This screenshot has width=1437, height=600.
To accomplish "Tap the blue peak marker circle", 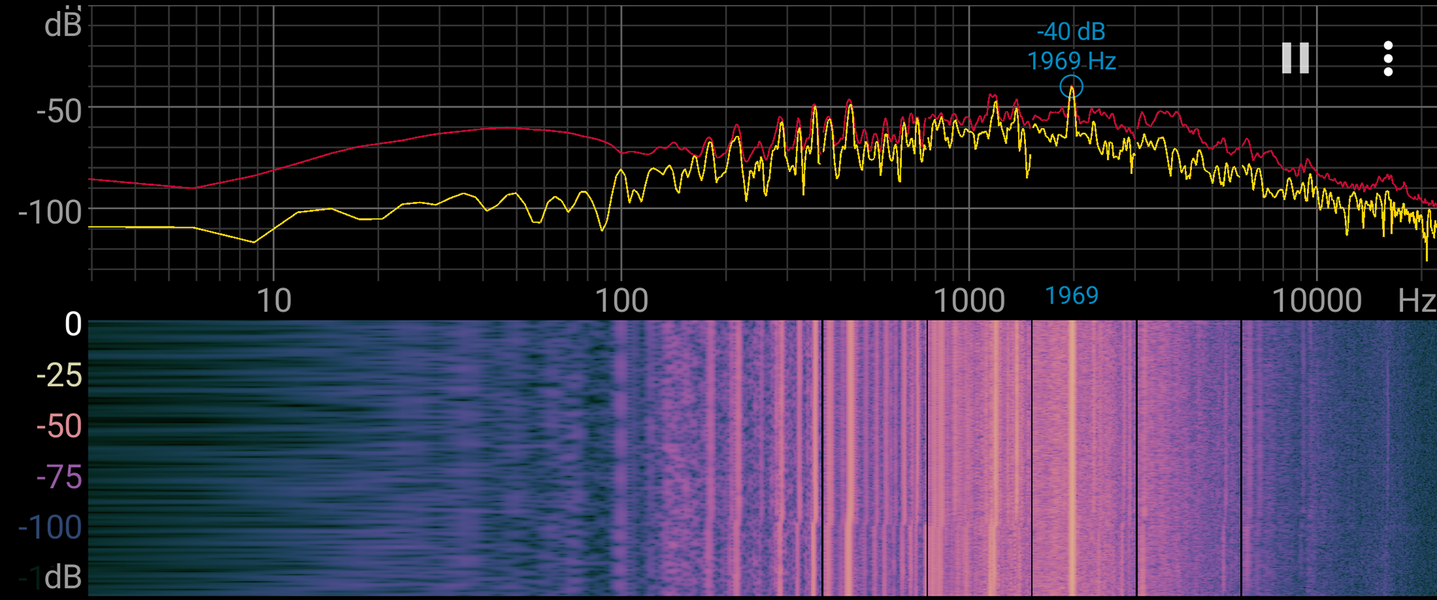I will click(x=1071, y=87).
